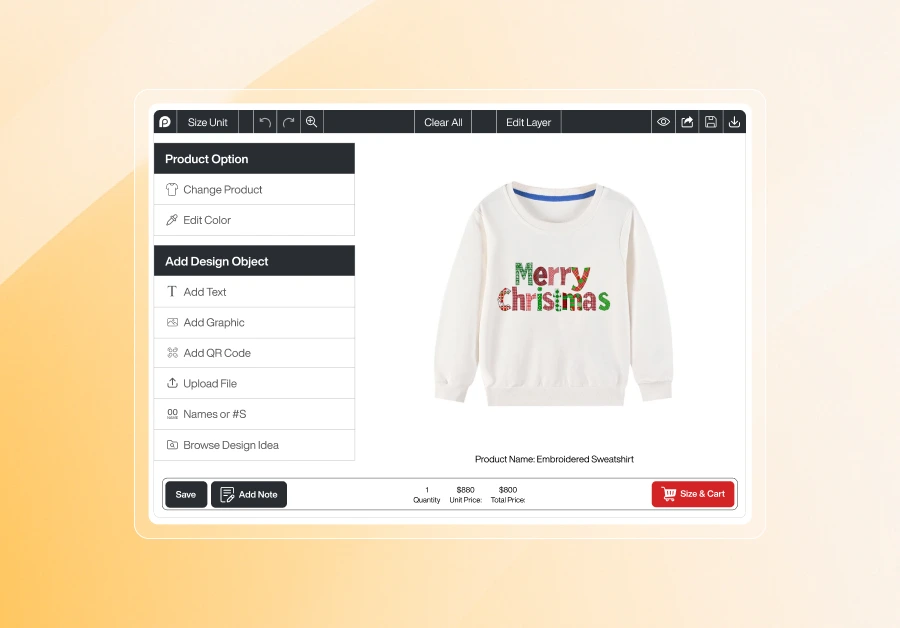Choose Change Product option
The height and width of the screenshot is (628, 900).
point(254,189)
